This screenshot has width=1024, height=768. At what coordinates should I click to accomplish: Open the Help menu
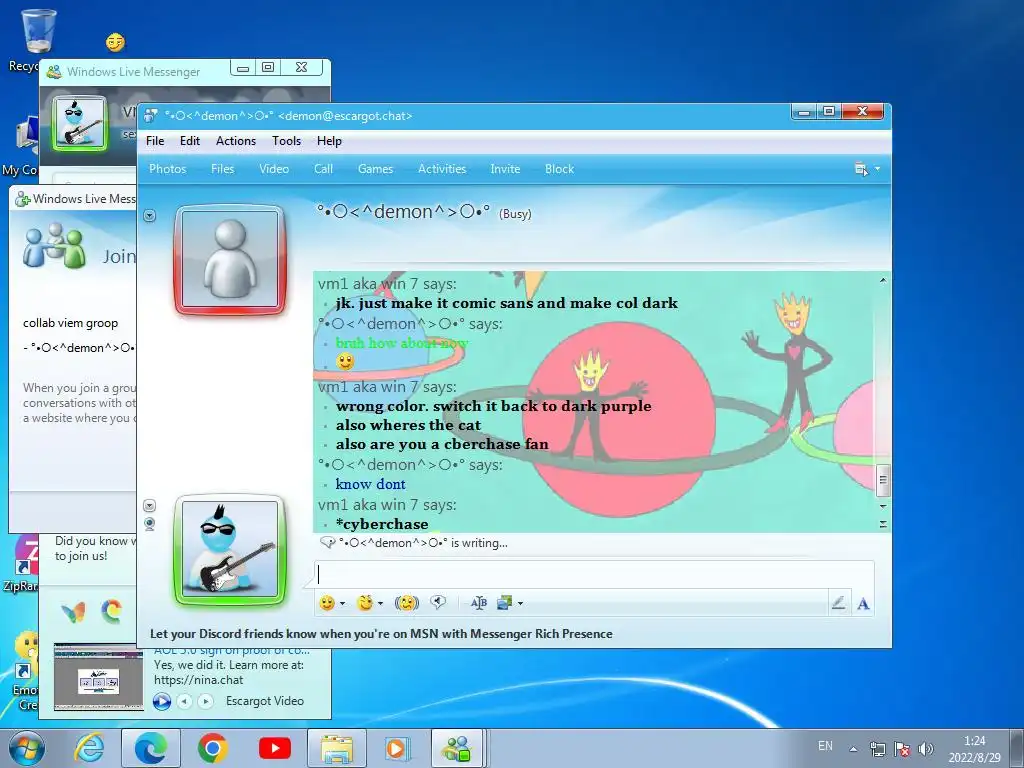click(329, 141)
